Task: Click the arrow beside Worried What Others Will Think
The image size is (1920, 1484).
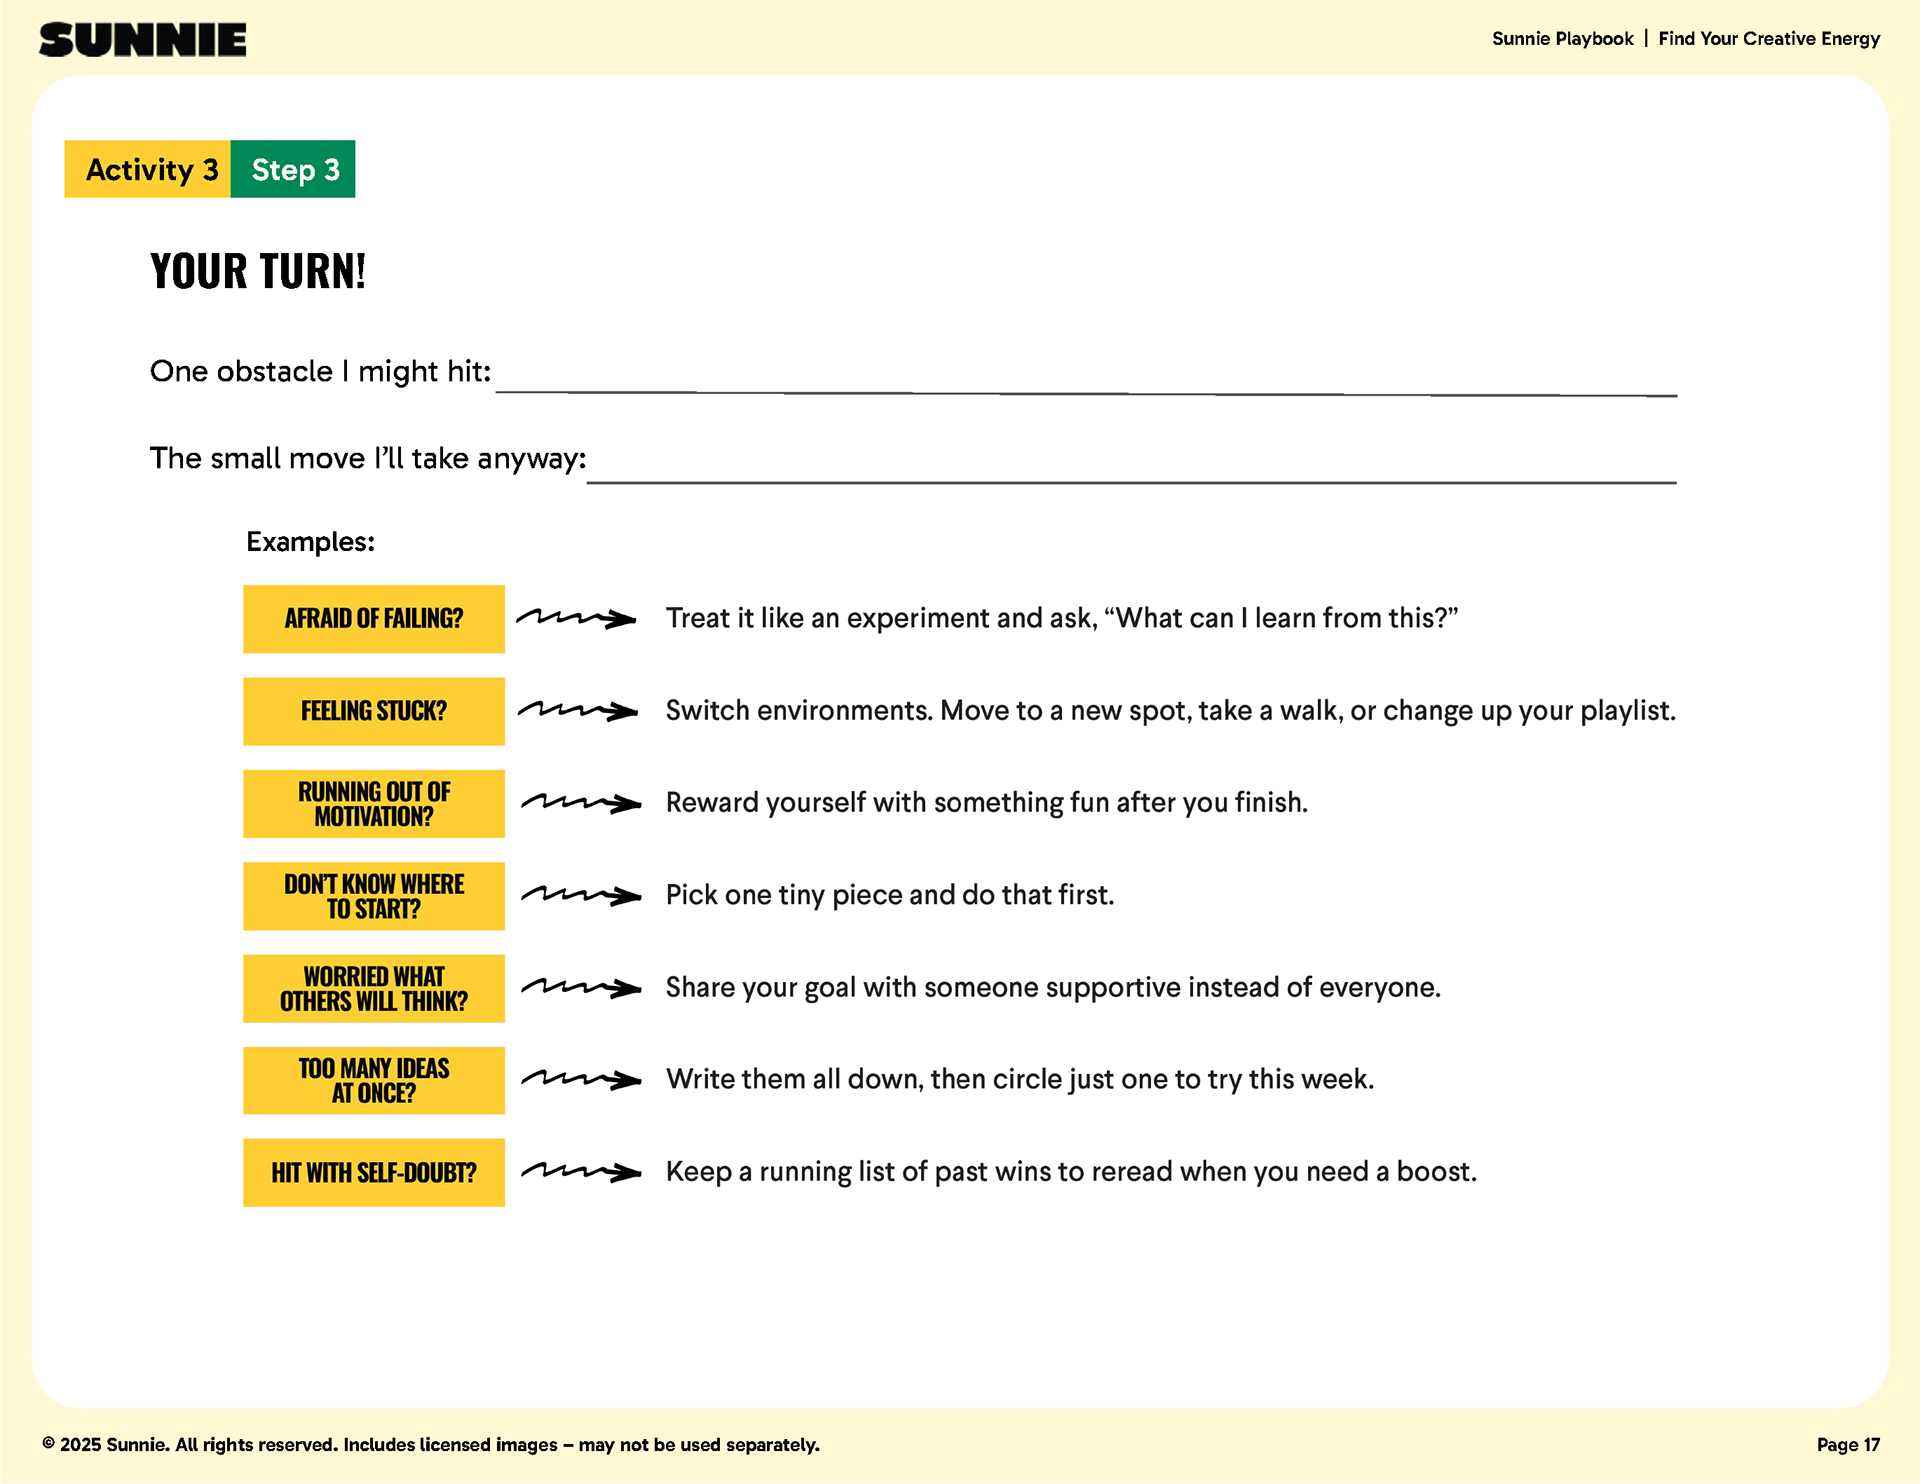Action: [580, 988]
